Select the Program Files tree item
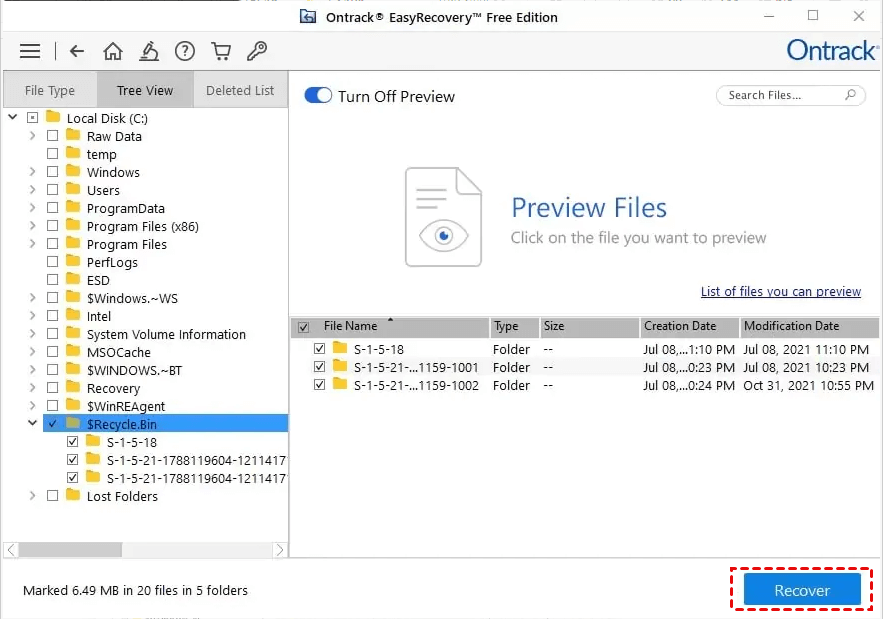Screen dimensions: 883x619 [x=127, y=244]
